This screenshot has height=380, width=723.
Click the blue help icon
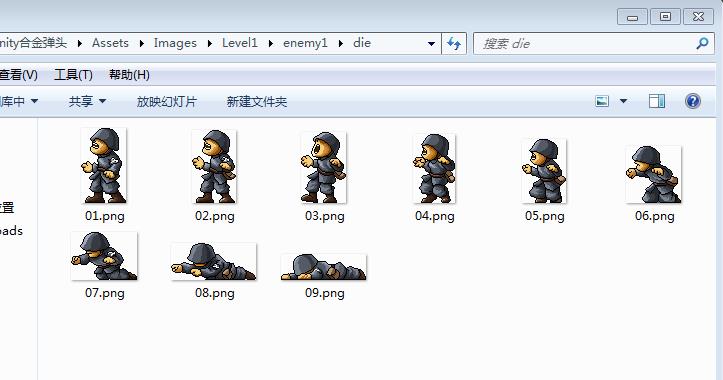tap(693, 101)
